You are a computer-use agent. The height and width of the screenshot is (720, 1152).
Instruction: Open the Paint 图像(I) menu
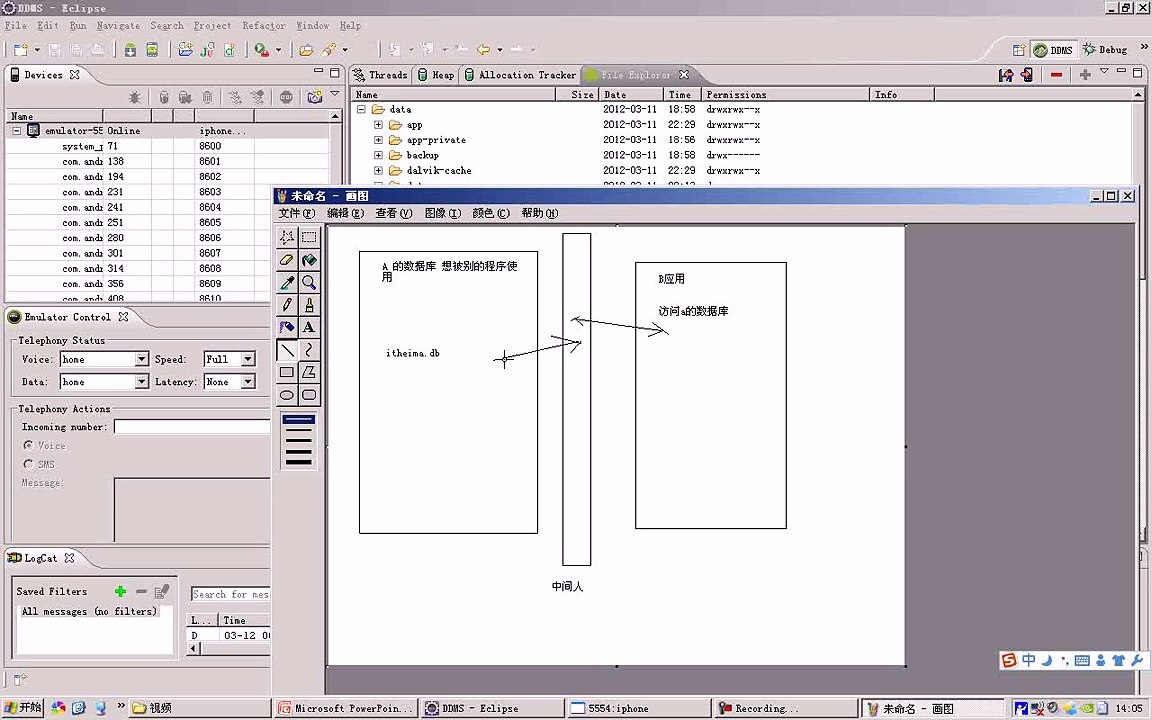coord(443,213)
